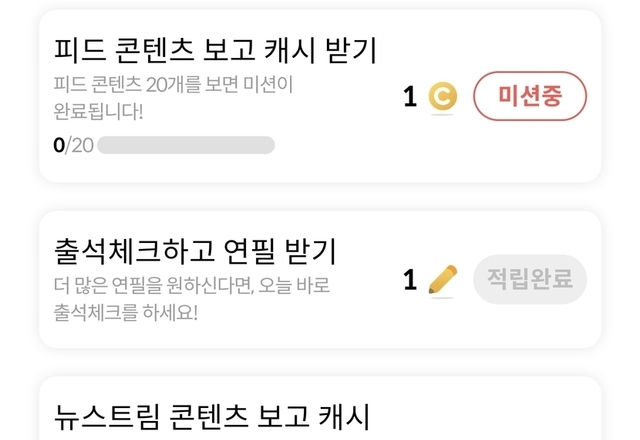Tap the 피드 콘텐츠 20개를 보면 미션이 text
This screenshot has height=440, width=640.
pyautogui.click(x=172, y=83)
